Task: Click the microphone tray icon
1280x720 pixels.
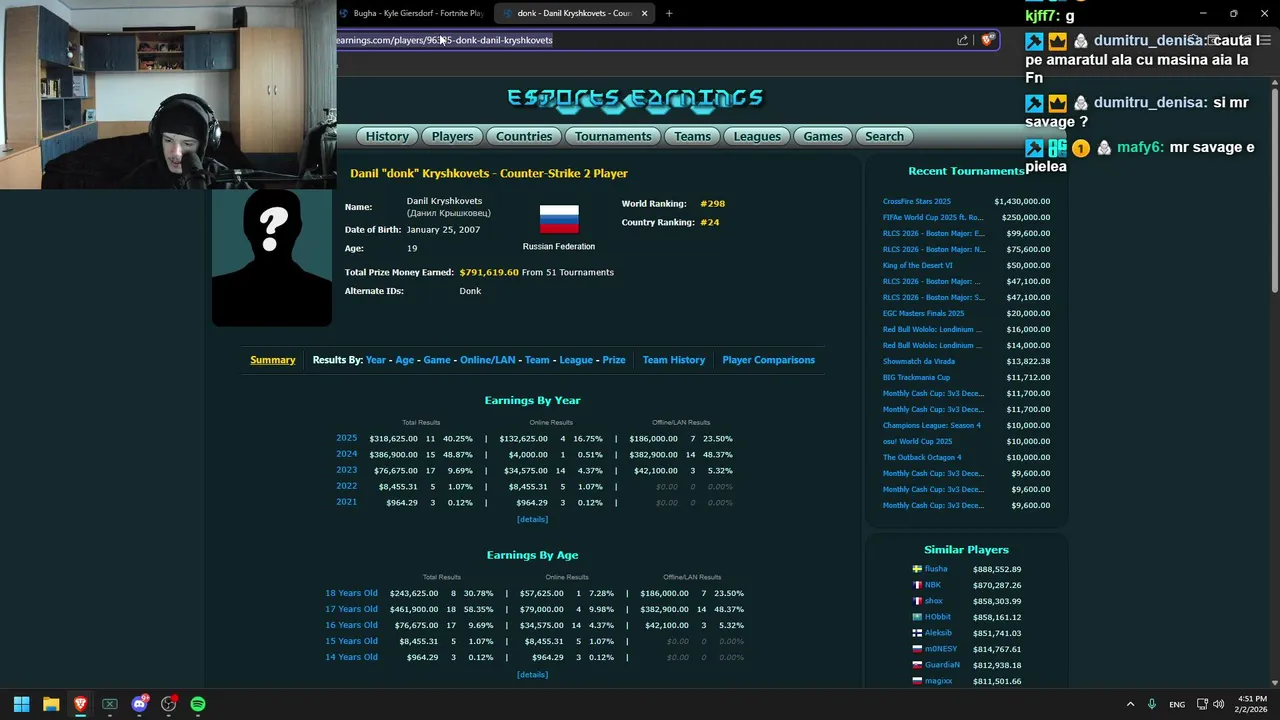Action: click(1152, 704)
